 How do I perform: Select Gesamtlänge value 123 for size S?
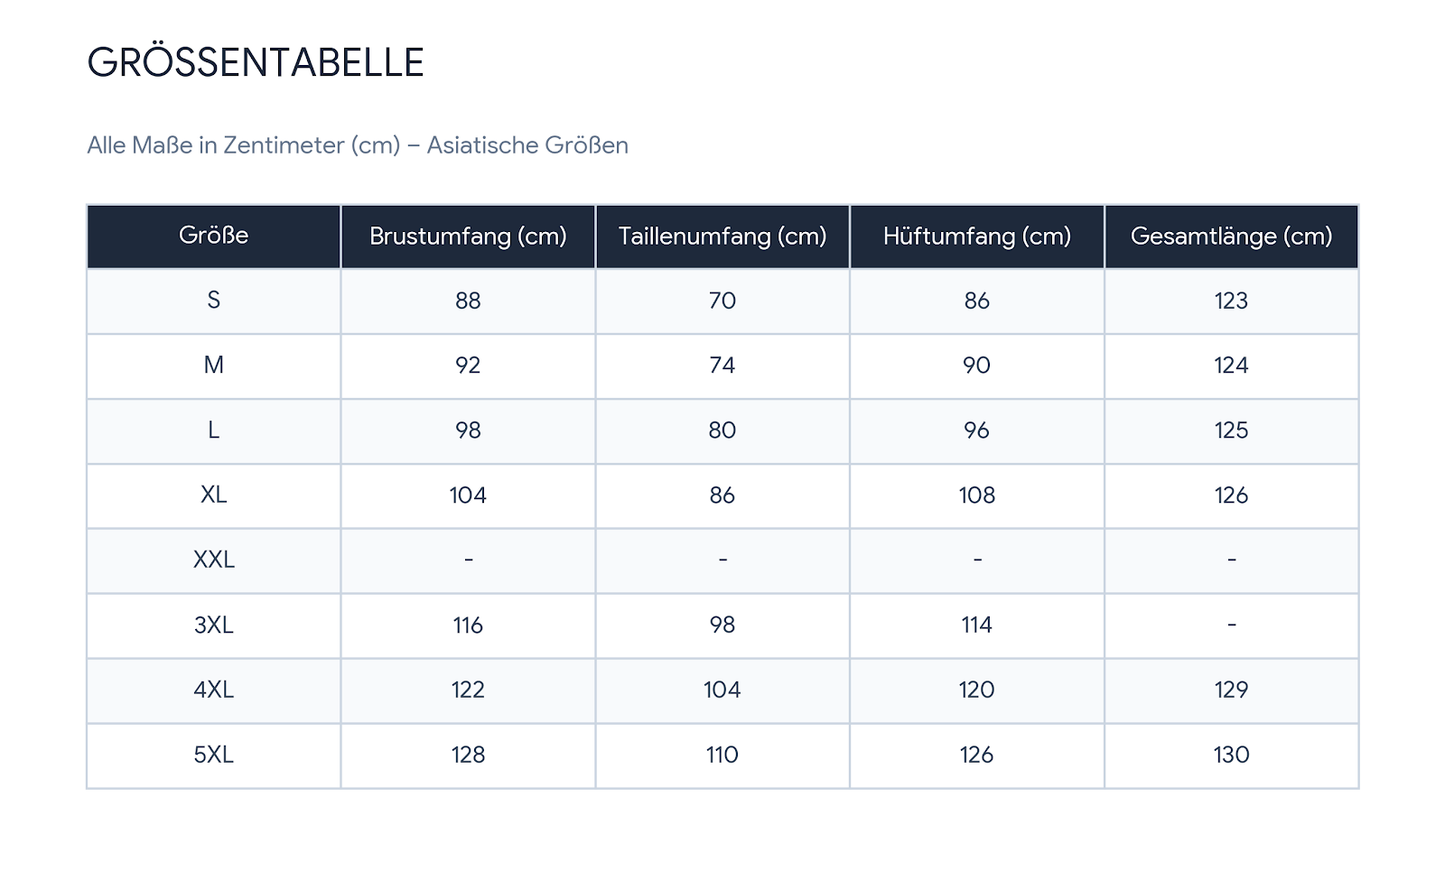[1231, 301]
